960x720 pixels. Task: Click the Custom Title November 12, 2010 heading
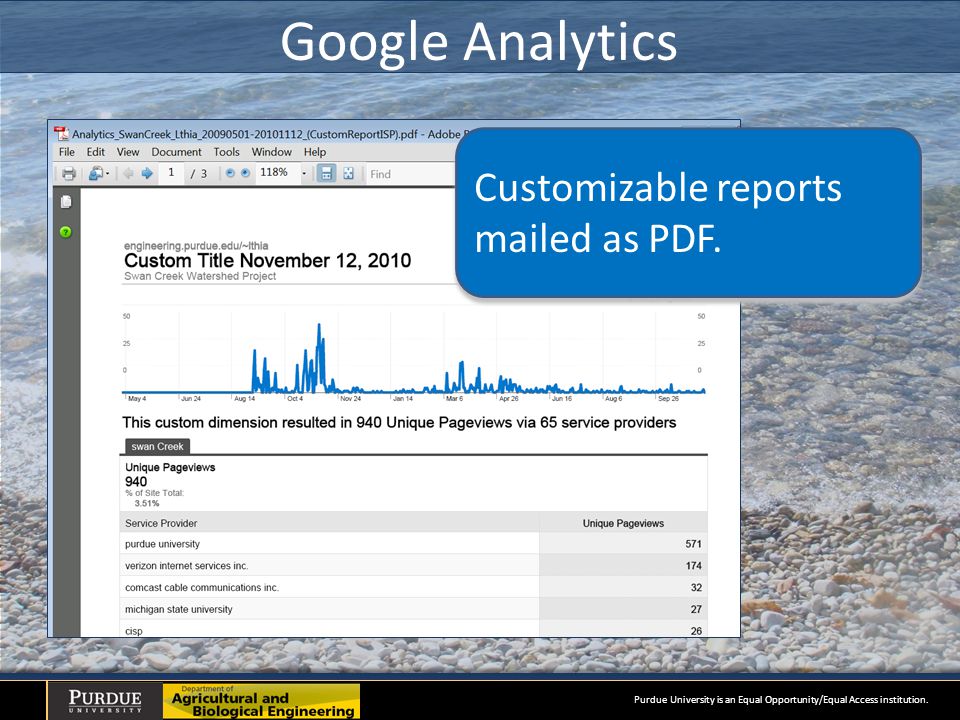(x=268, y=261)
